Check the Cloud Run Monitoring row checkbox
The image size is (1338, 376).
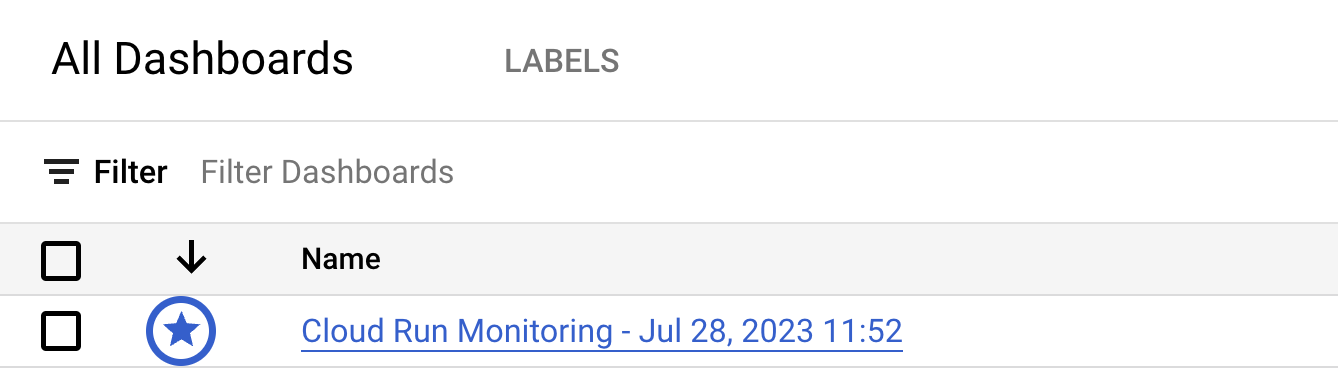61,331
